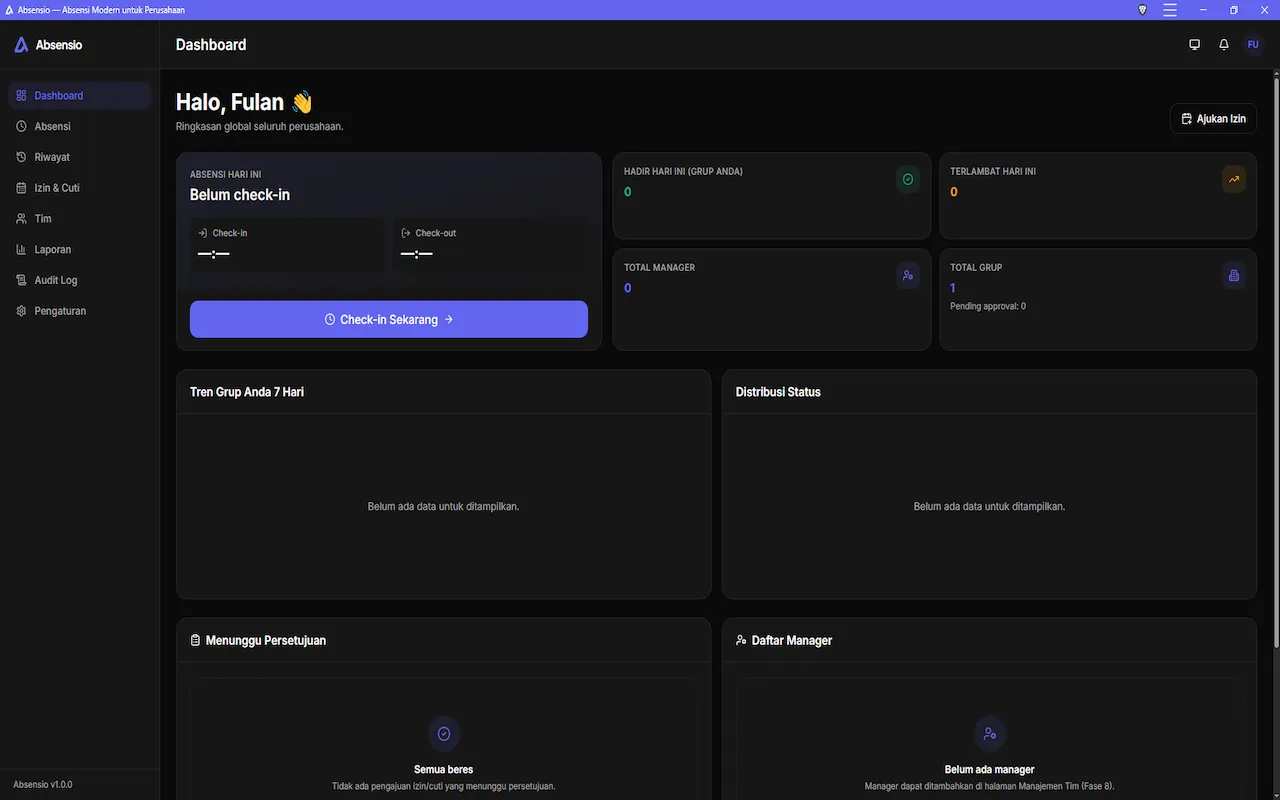Open Absensi page from sidebar
The width and height of the screenshot is (1280, 800).
[80, 127]
